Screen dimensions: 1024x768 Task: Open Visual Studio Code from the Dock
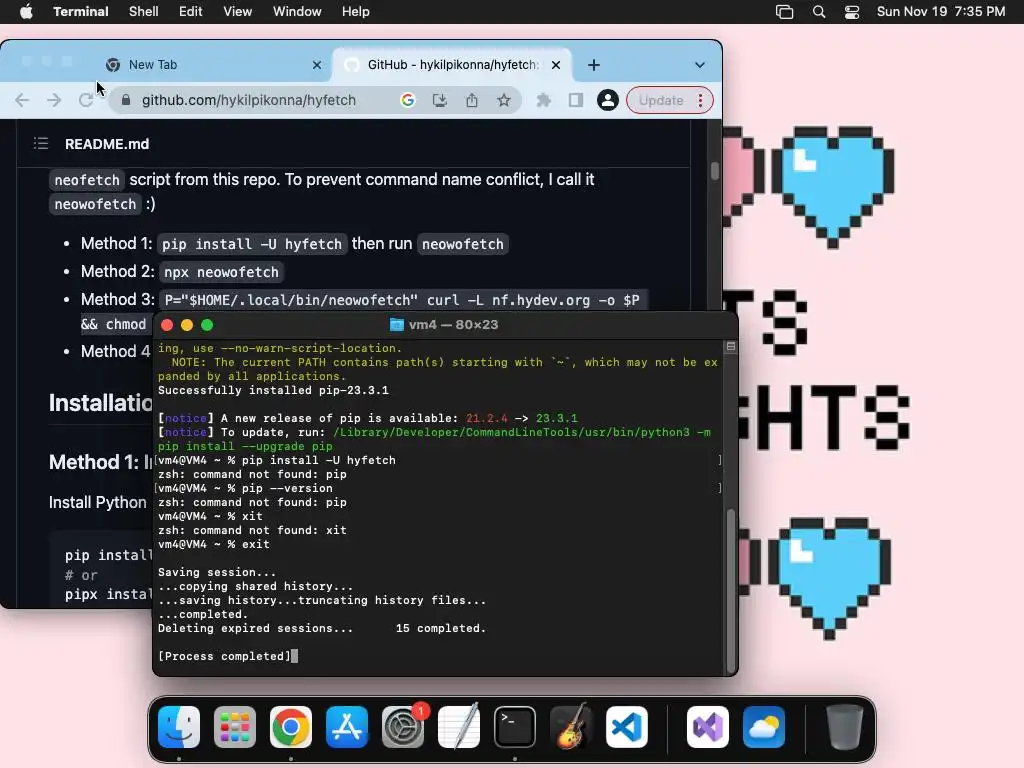627,727
